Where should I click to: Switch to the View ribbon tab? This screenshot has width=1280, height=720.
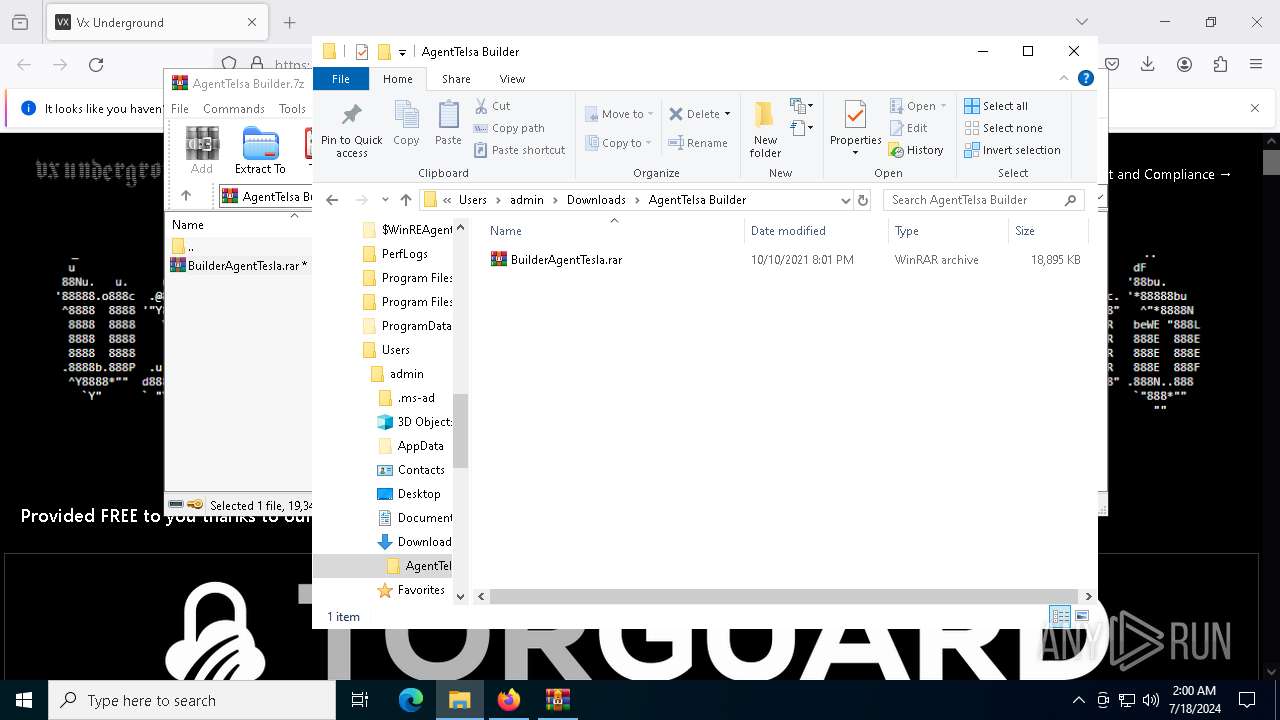(512, 79)
